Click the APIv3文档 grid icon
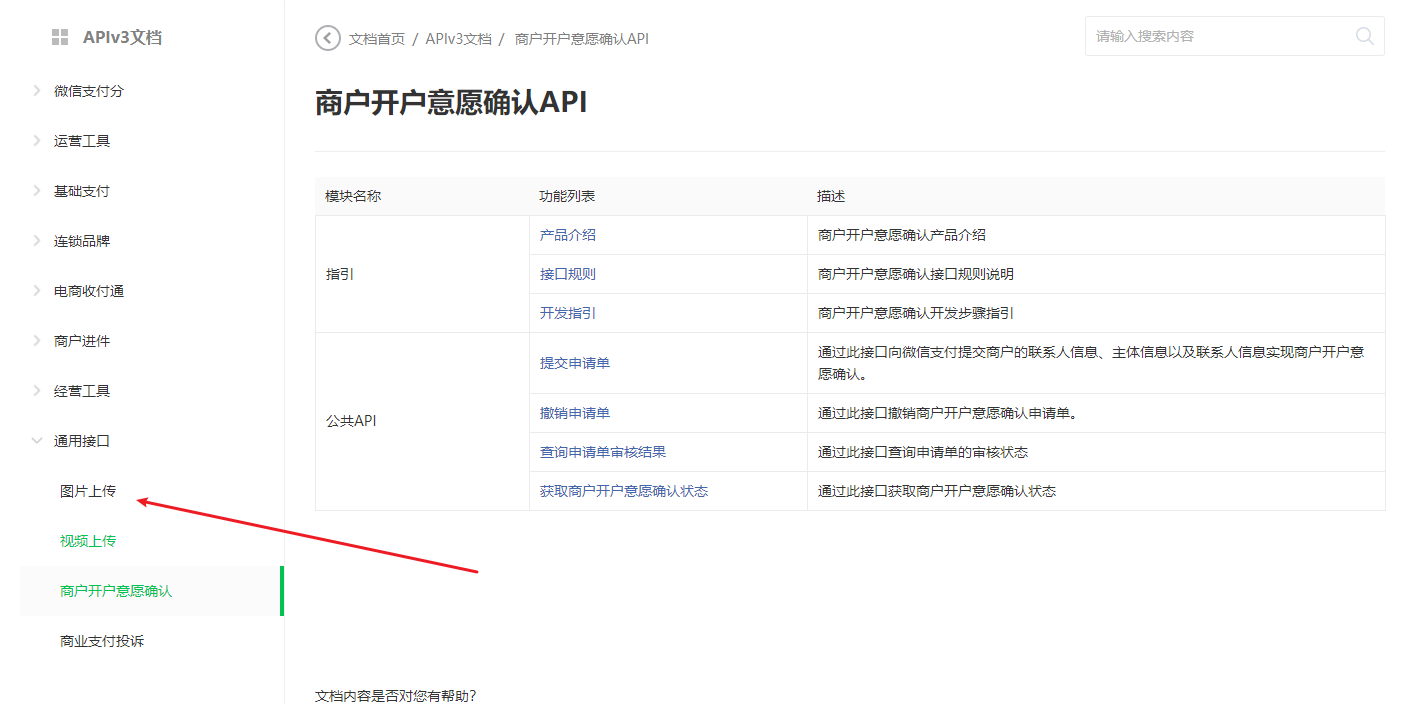The width and height of the screenshot is (1419, 704). click(60, 38)
